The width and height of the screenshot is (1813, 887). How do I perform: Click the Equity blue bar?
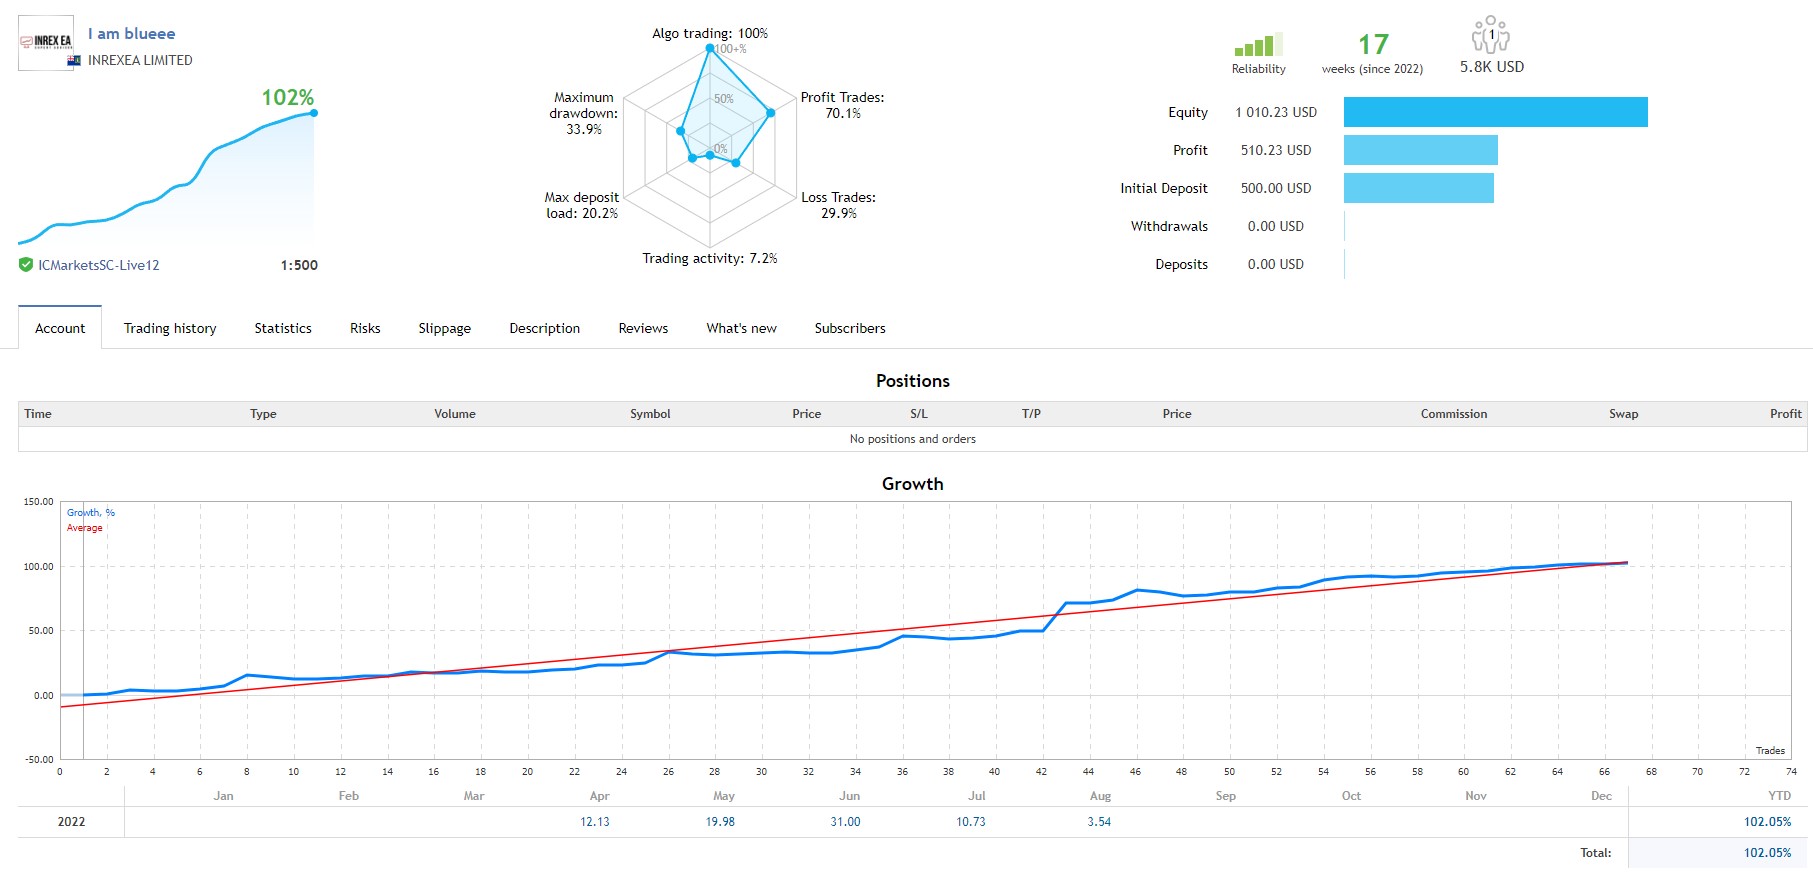[x=1495, y=112]
